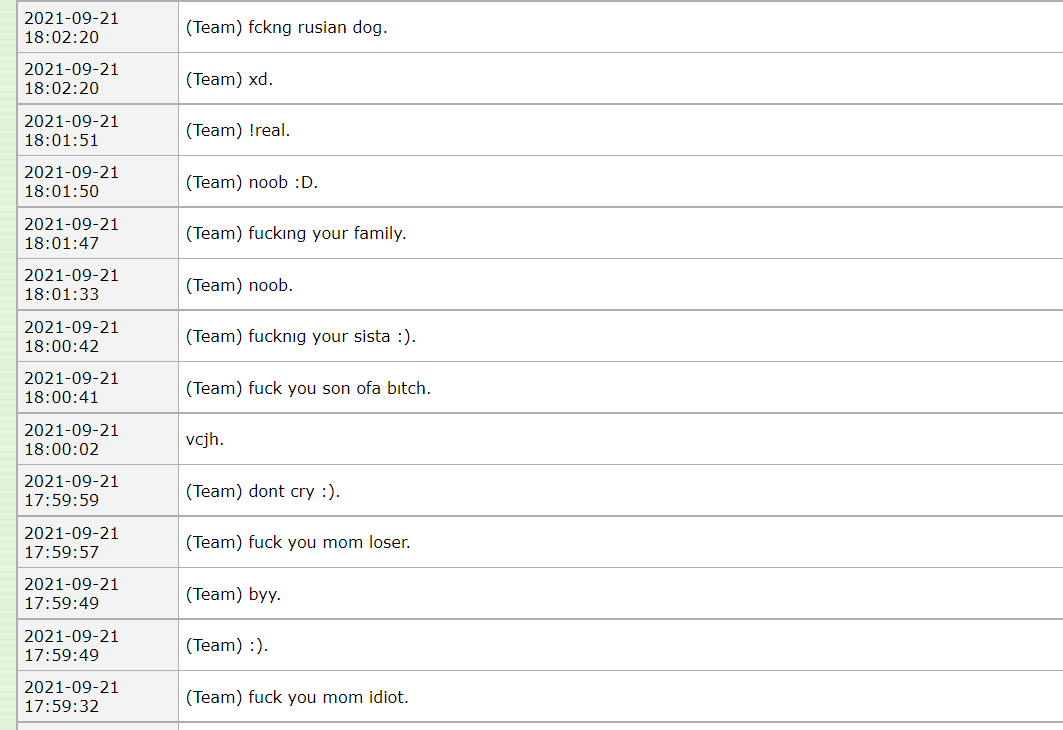The height and width of the screenshot is (730, 1063).
Task: Select the "(Team) !real." chat message
Action: click(x=238, y=130)
